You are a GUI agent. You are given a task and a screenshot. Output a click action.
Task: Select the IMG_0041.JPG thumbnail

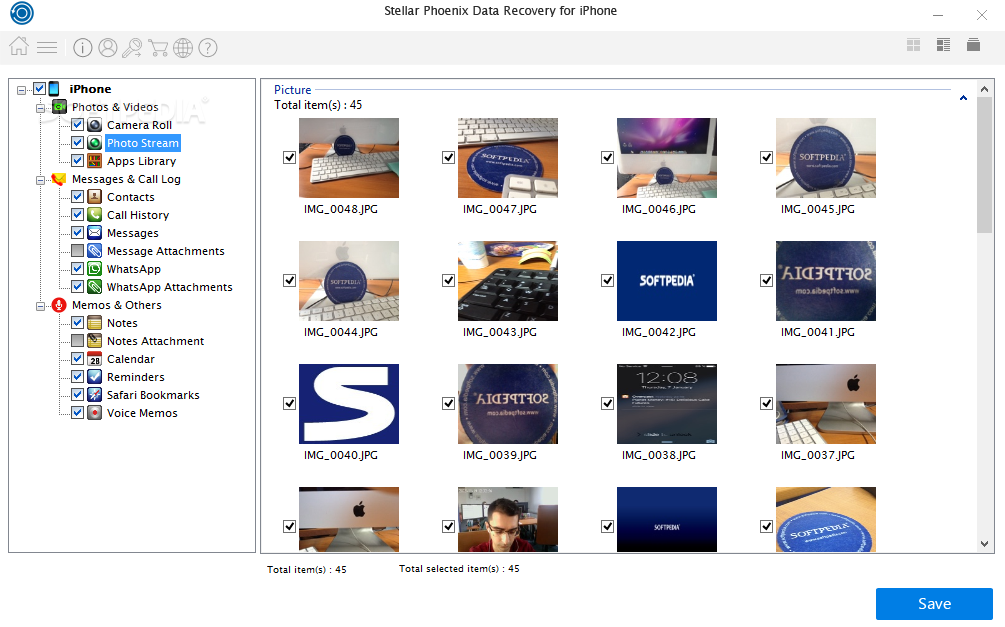826,281
